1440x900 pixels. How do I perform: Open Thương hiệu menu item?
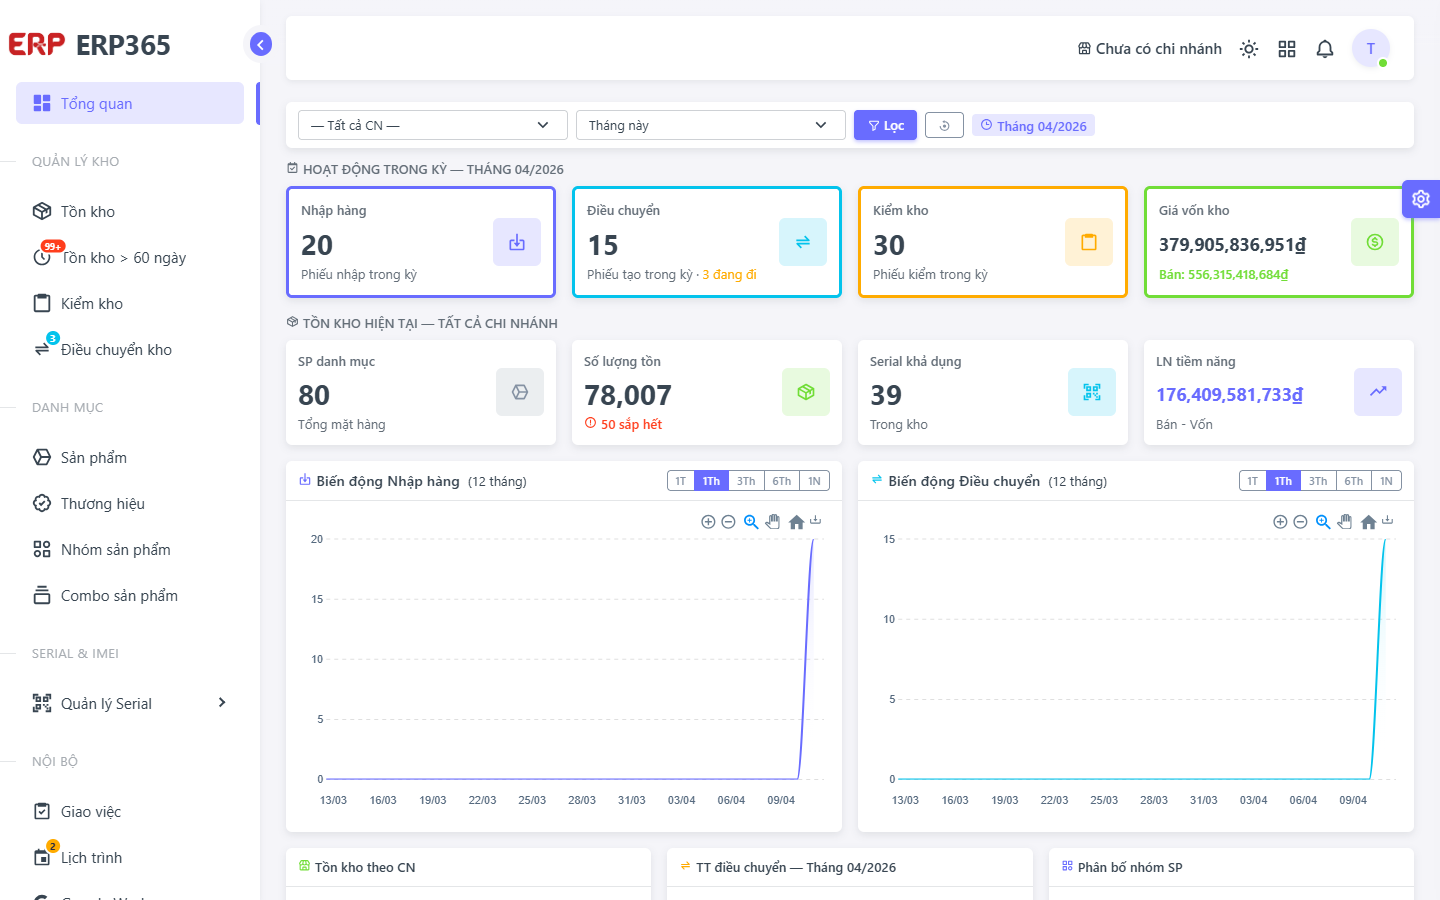[130, 503]
